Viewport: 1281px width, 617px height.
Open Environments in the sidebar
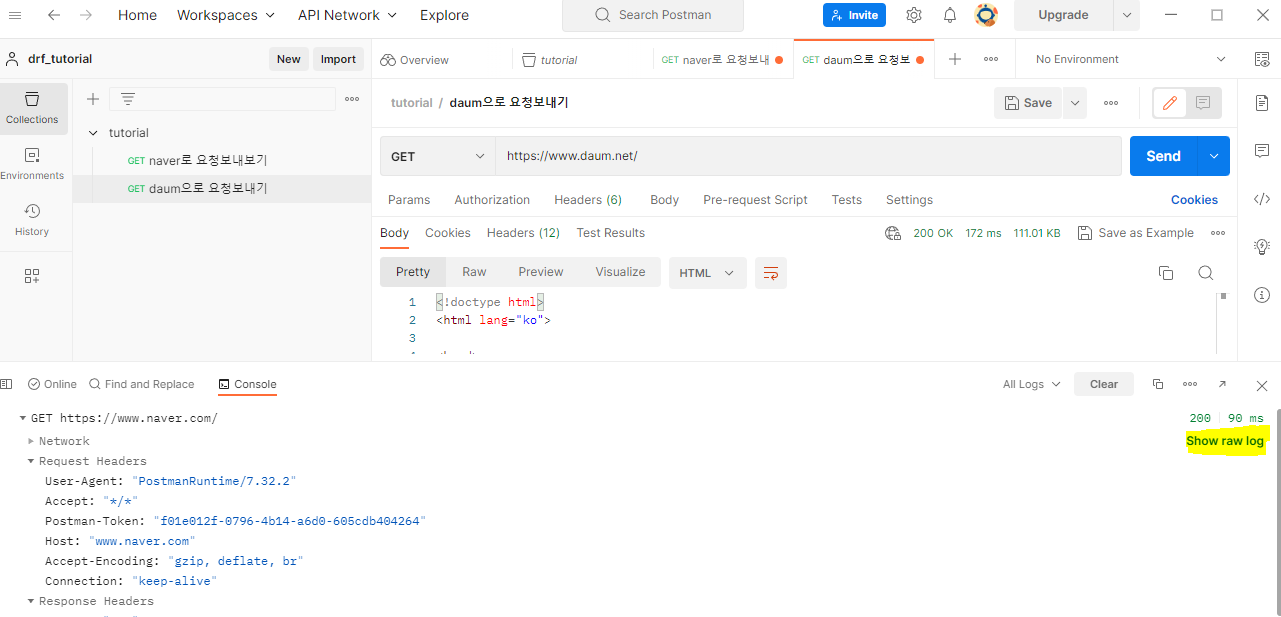click(32, 164)
